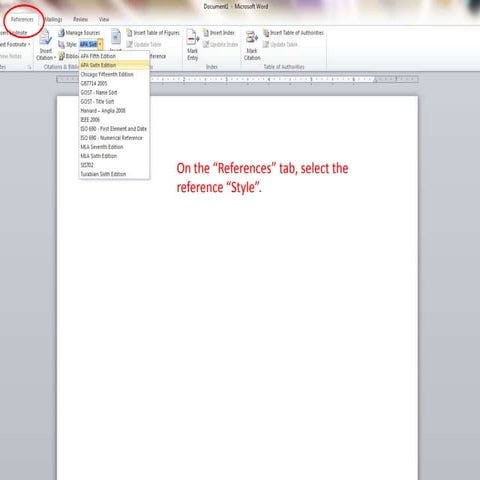Click the APA style combo box field
Screen dimensions: 480x480
click(x=88, y=44)
